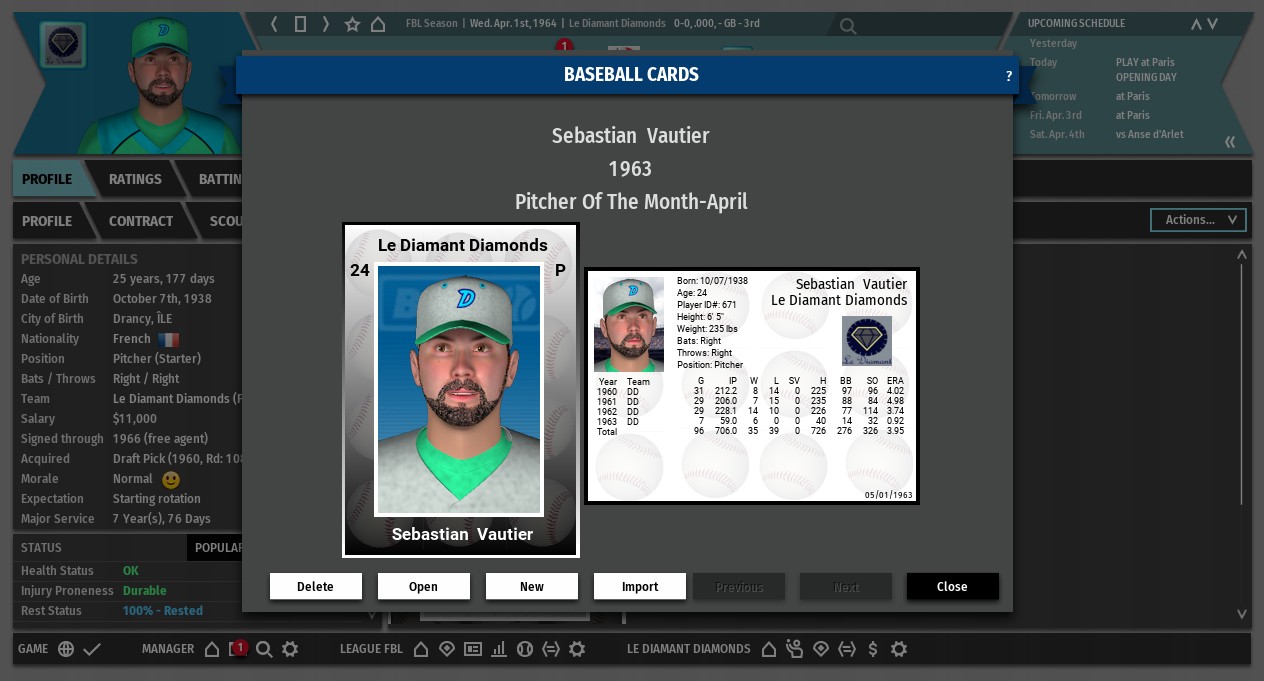1264x681 pixels.
Task: Click the search magnifier in top bar
Action: (x=847, y=26)
